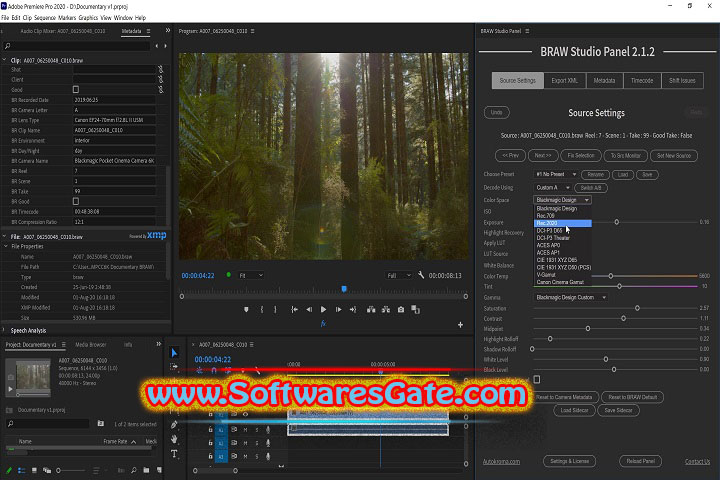720x480 pixels.
Task: Open the Gamma Blackmagic Design Custom dropdown
Action: pos(571,298)
